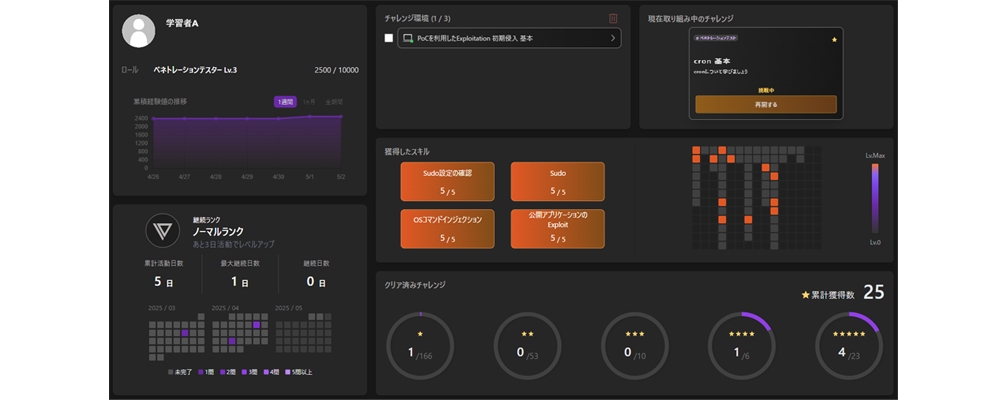Select the 公開アプリケーションのExploit skill card
The image size is (1000, 400).
[x=557, y=228]
